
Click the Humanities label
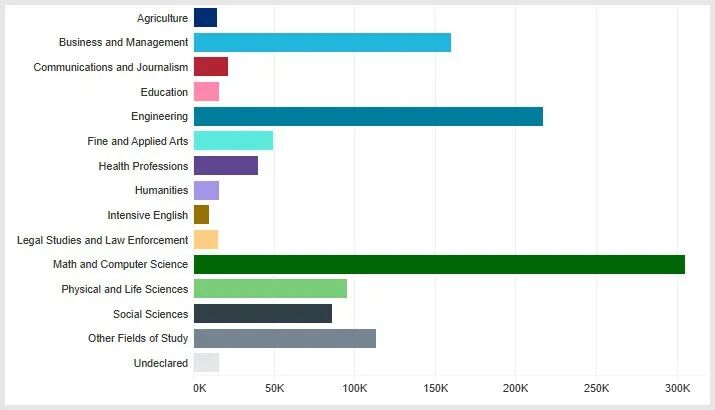pos(161,190)
